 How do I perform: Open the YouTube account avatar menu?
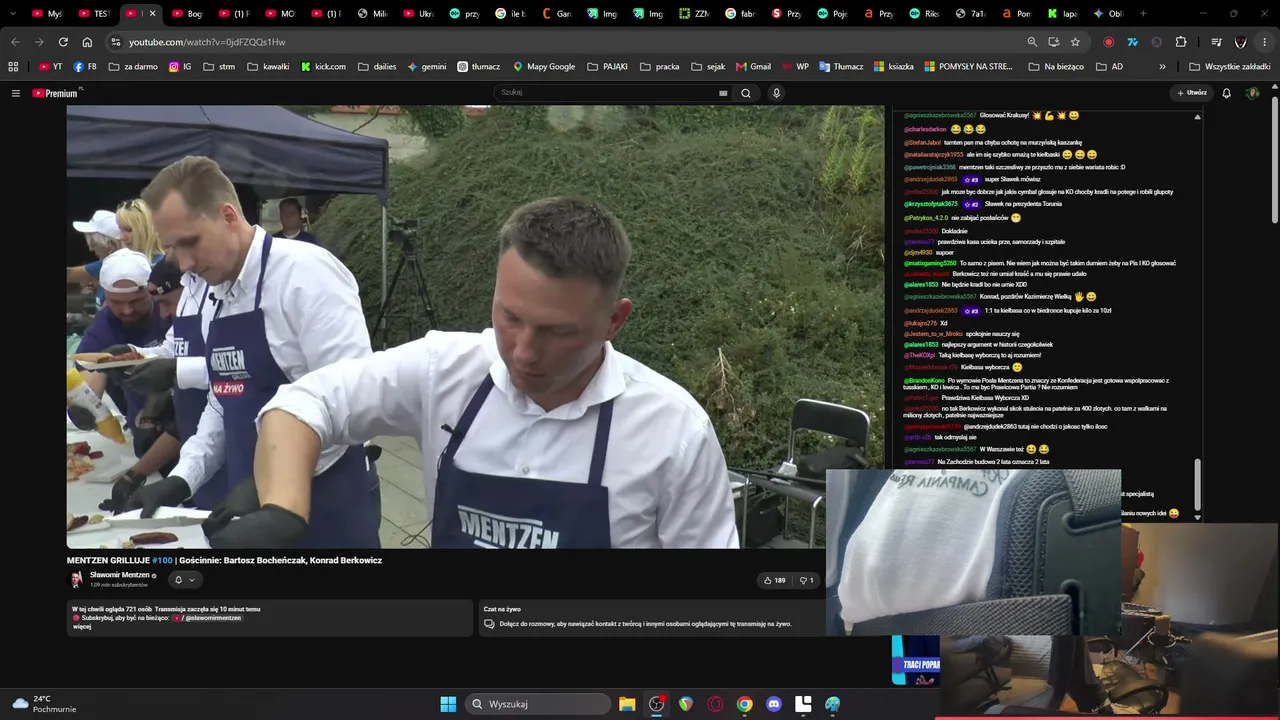pyautogui.click(x=1252, y=93)
